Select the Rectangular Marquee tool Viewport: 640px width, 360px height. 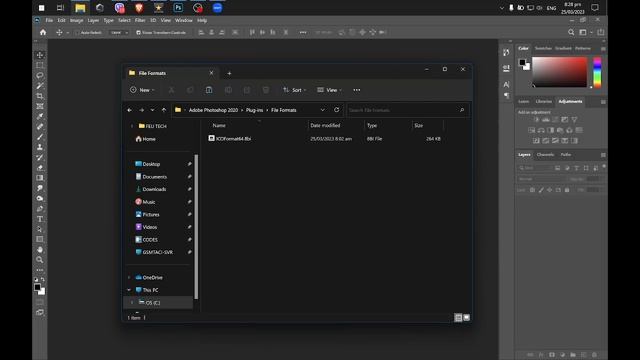point(40,65)
